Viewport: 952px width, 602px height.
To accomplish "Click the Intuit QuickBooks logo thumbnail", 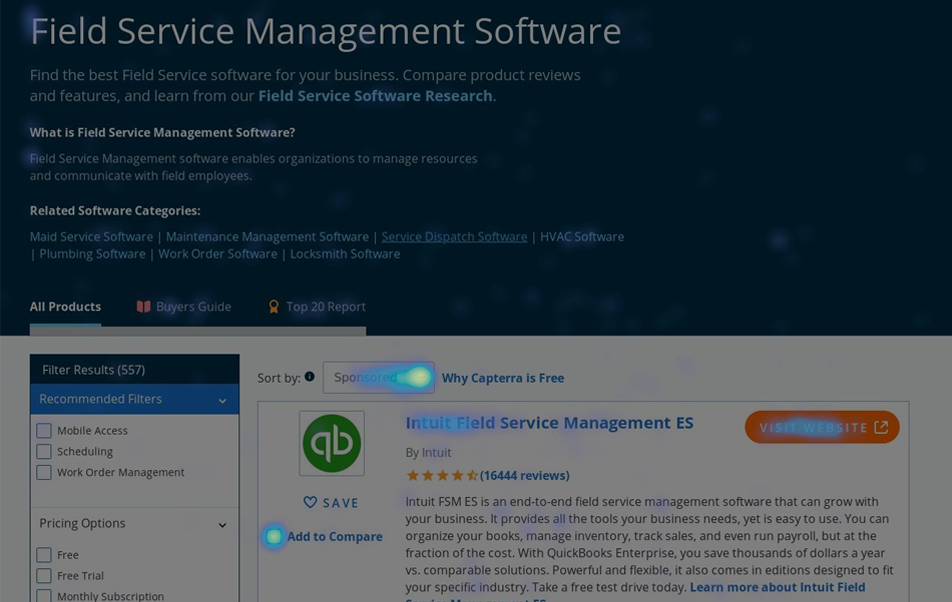I will (x=332, y=443).
